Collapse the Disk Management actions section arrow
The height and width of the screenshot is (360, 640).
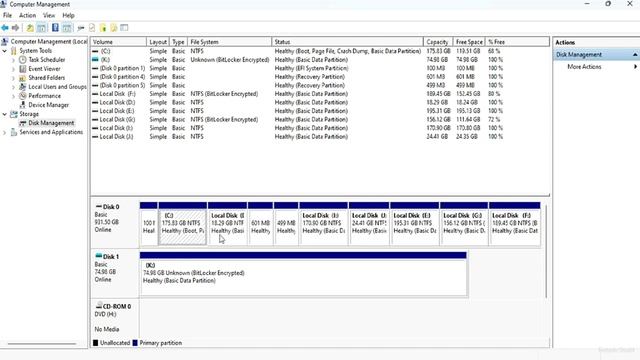pos(635,55)
